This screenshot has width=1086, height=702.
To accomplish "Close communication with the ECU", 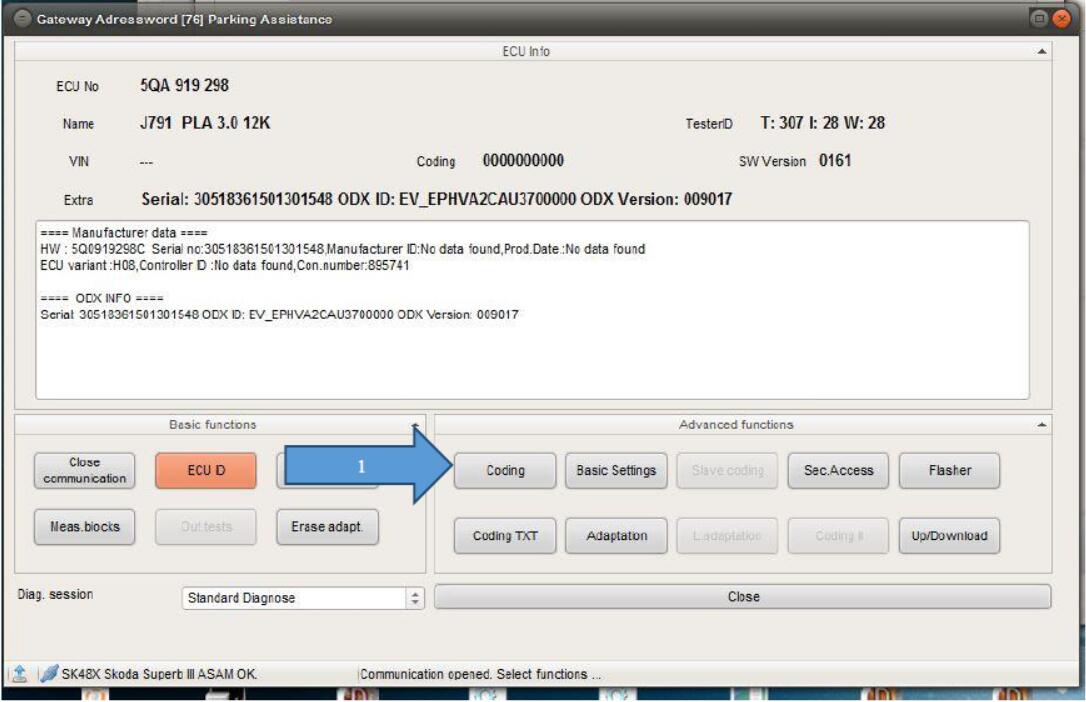I will pyautogui.click(x=84, y=471).
